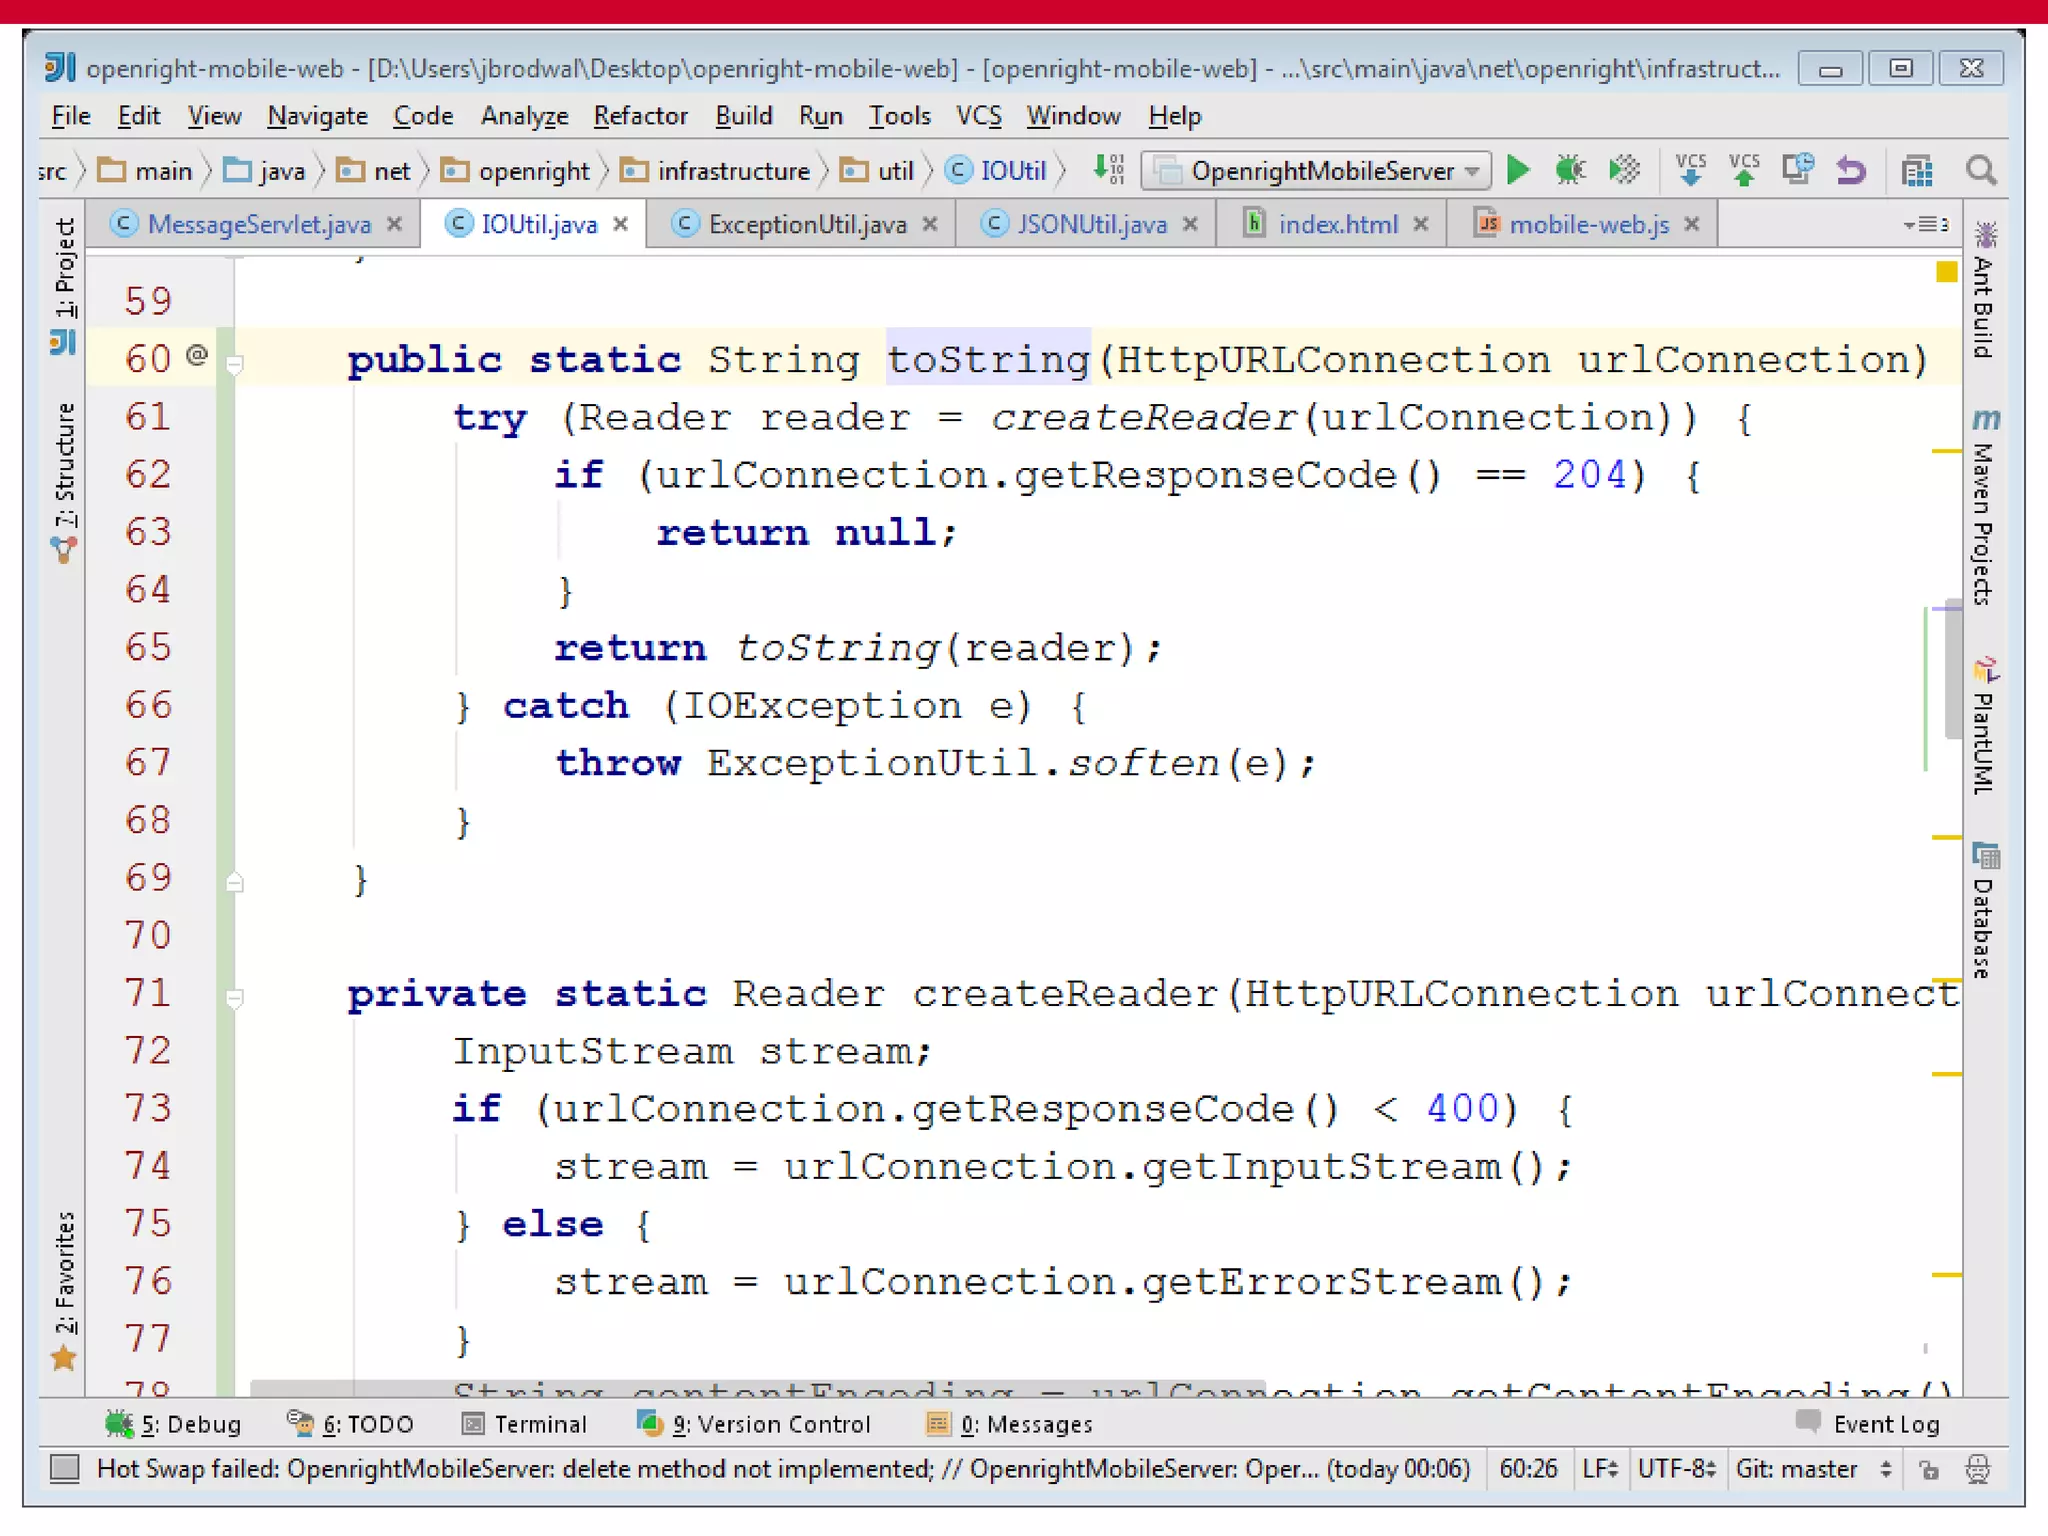The height and width of the screenshot is (1536, 2048).
Task: Run with Coverage icon in toolbar
Action: 1624,170
